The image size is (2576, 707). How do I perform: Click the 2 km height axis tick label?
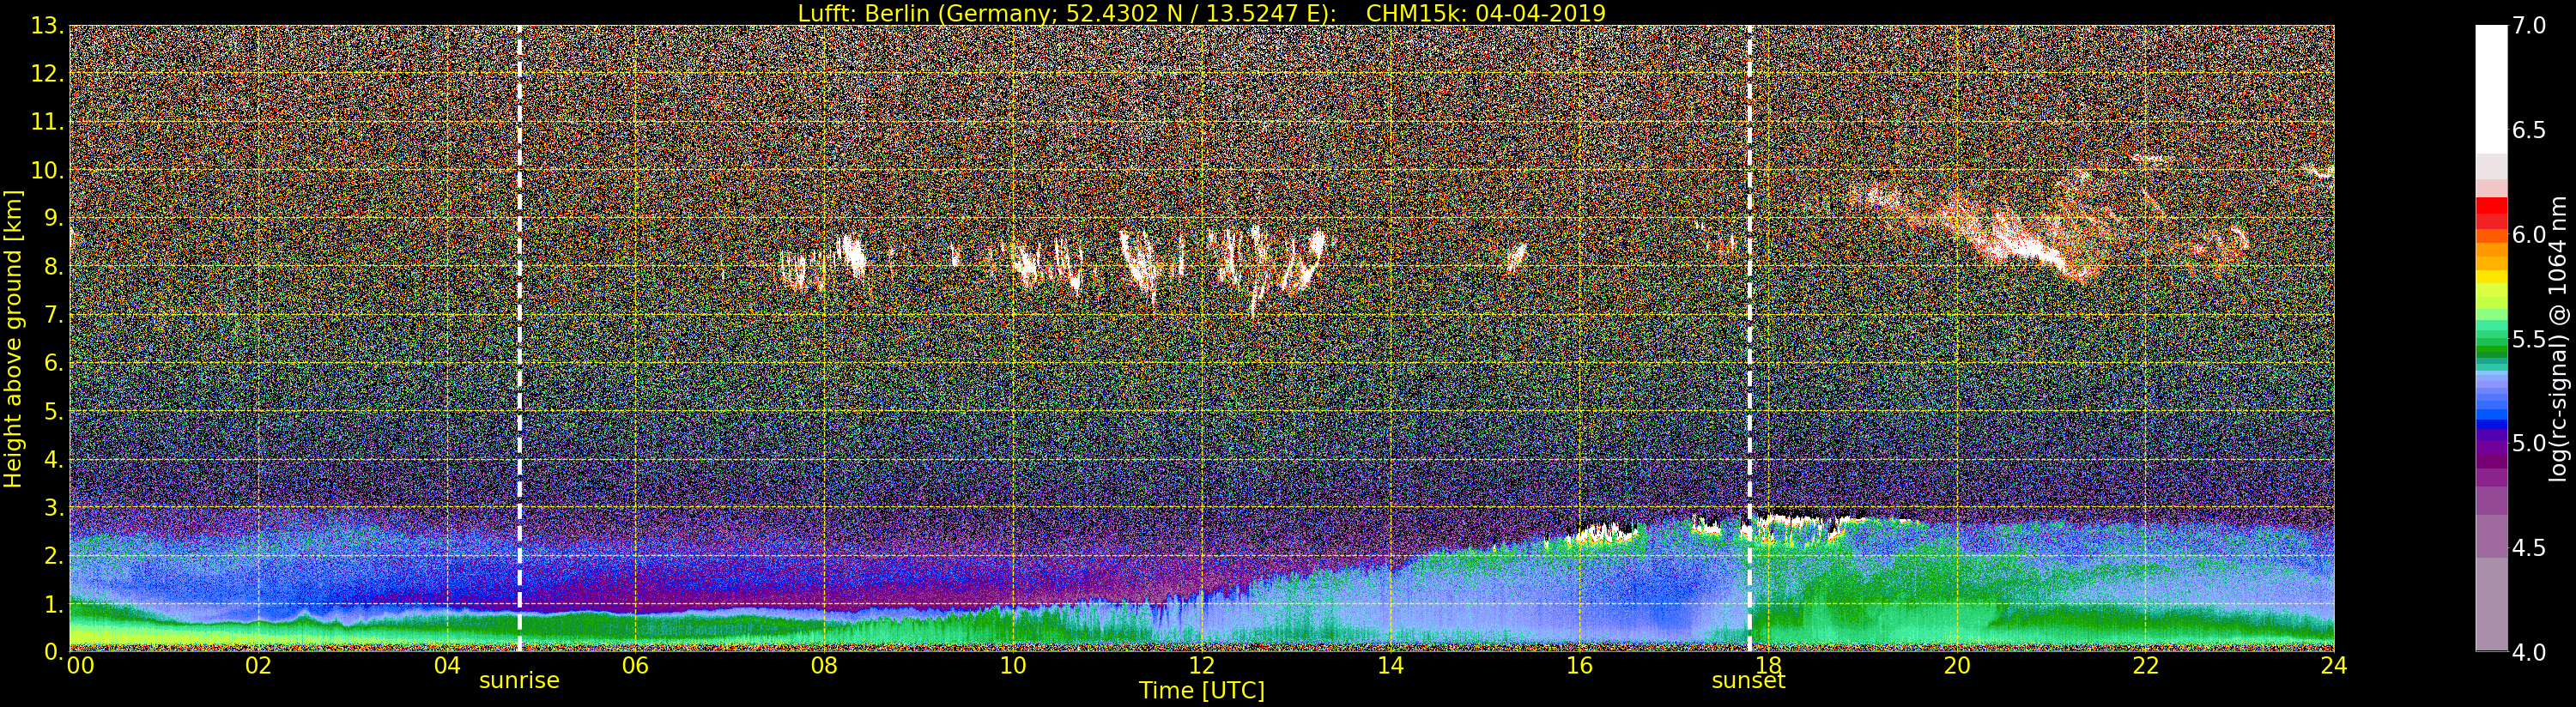pos(54,555)
